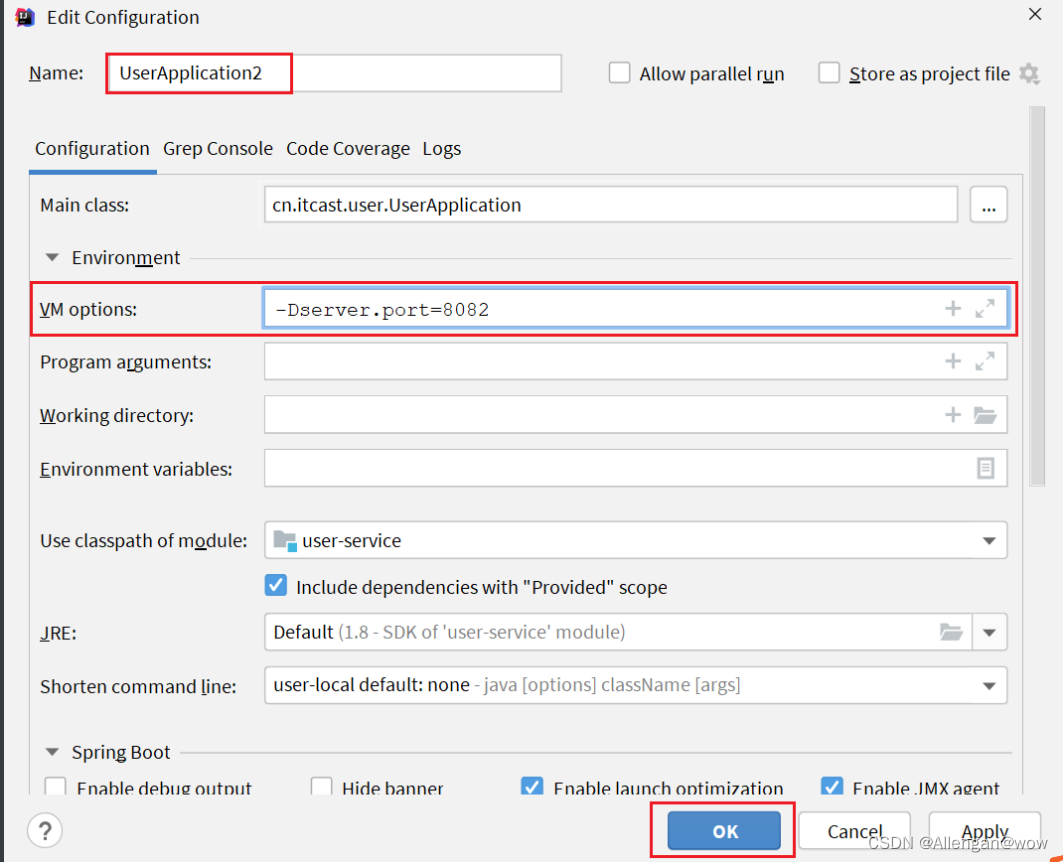Viewport: 1063px width, 862px height.
Task: Disable Enable JMX agent checkbox
Action: pyautogui.click(x=832, y=786)
